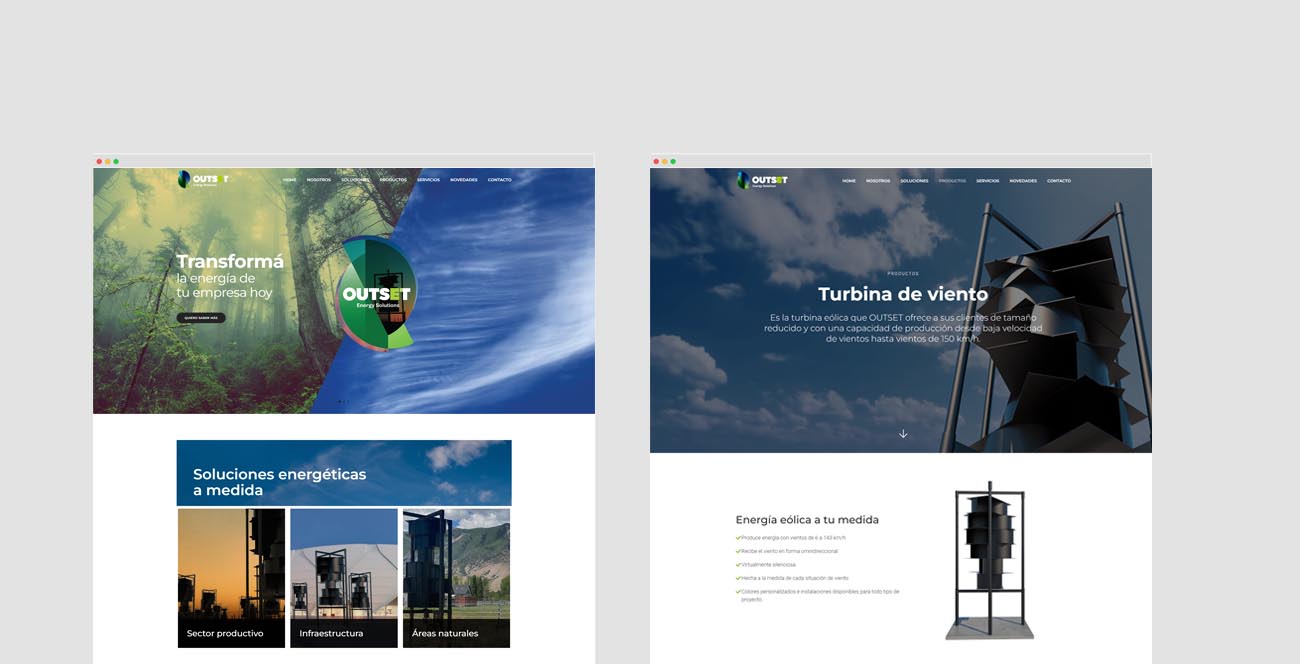Click the OUTSET logo on the Transformá homepage
Screen dimensions: 1300x664
click(x=203, y=180)
